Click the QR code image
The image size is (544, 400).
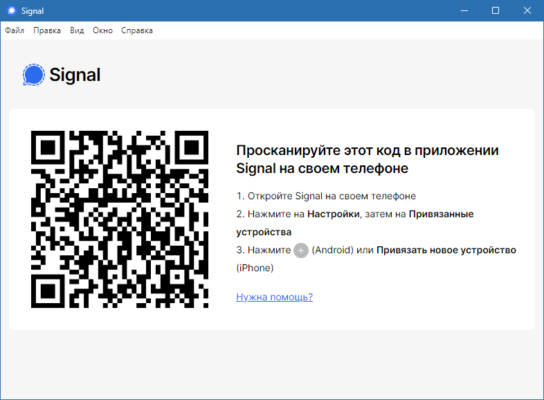120,219
